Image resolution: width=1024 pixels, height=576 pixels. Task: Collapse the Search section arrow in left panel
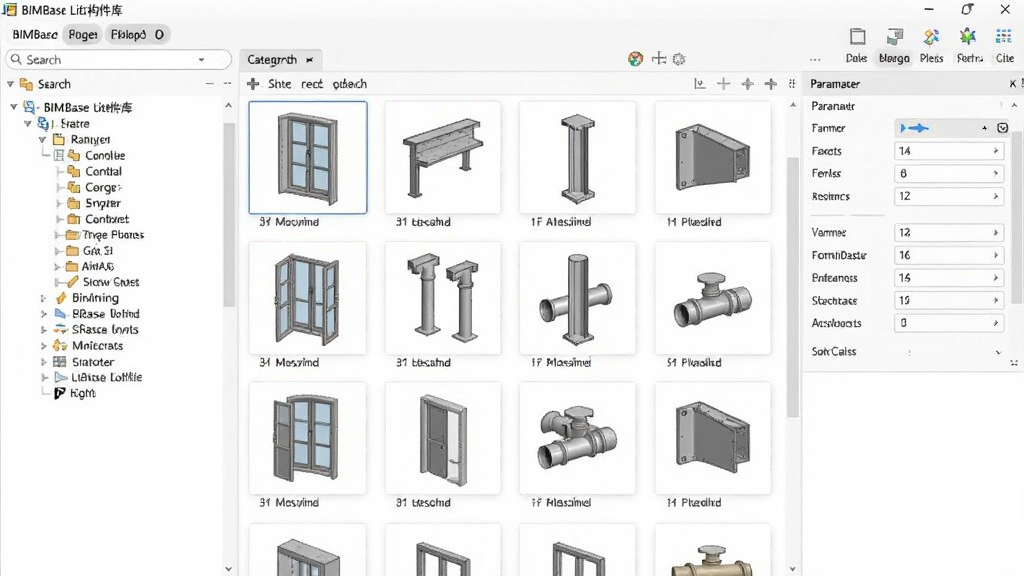tap(10, 84)
